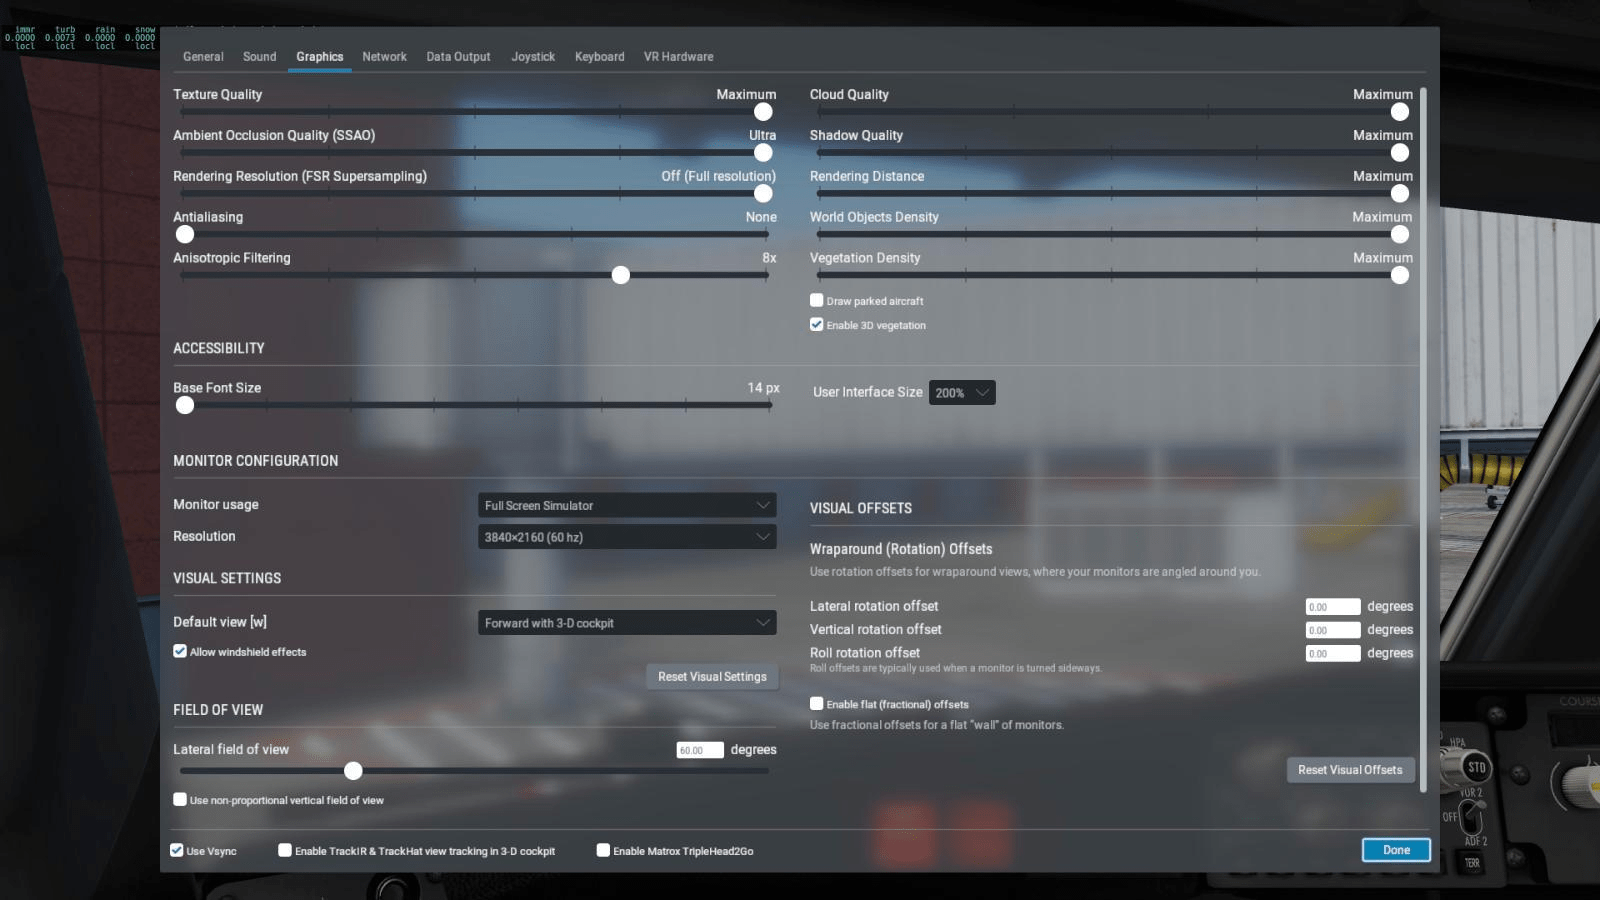This screenshot has width=1600, height=900.
Task: Click the Done button
Action: [1395, 849]
